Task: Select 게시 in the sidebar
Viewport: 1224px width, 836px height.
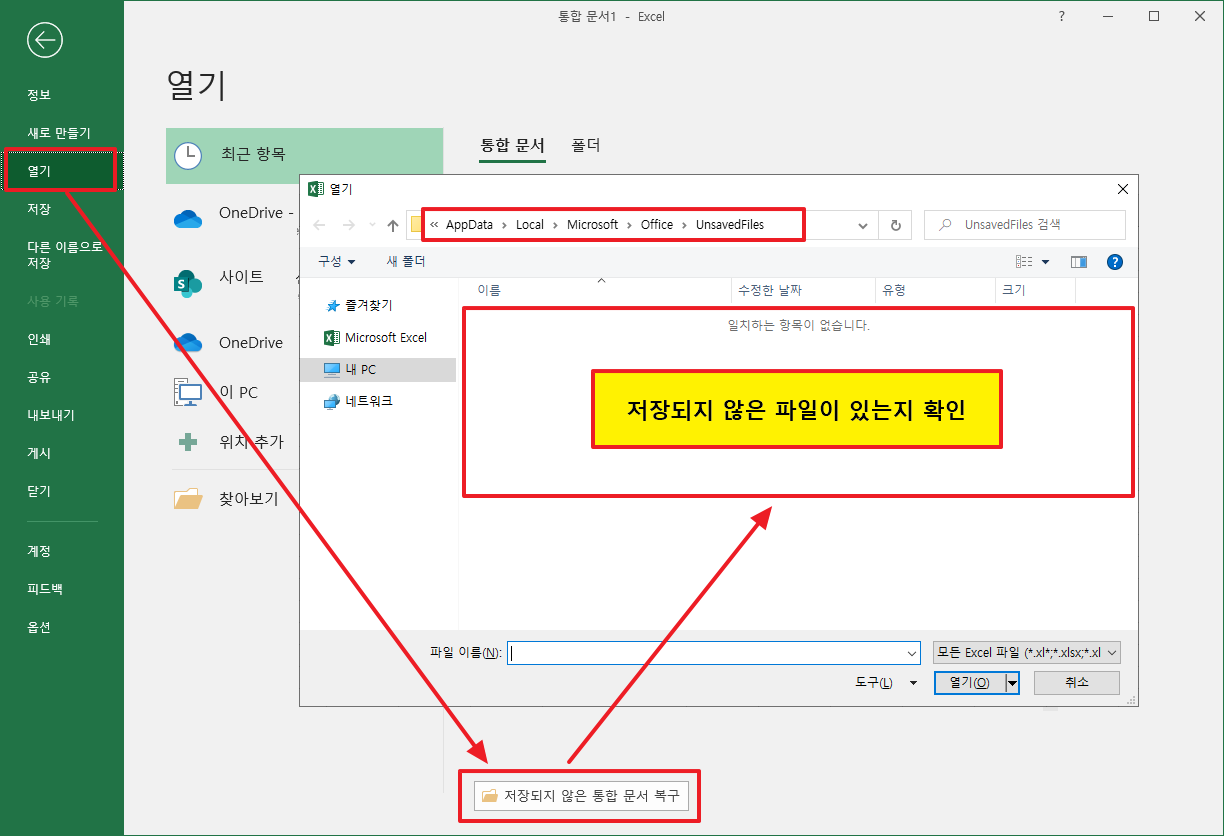Action: tap(39, 453)
